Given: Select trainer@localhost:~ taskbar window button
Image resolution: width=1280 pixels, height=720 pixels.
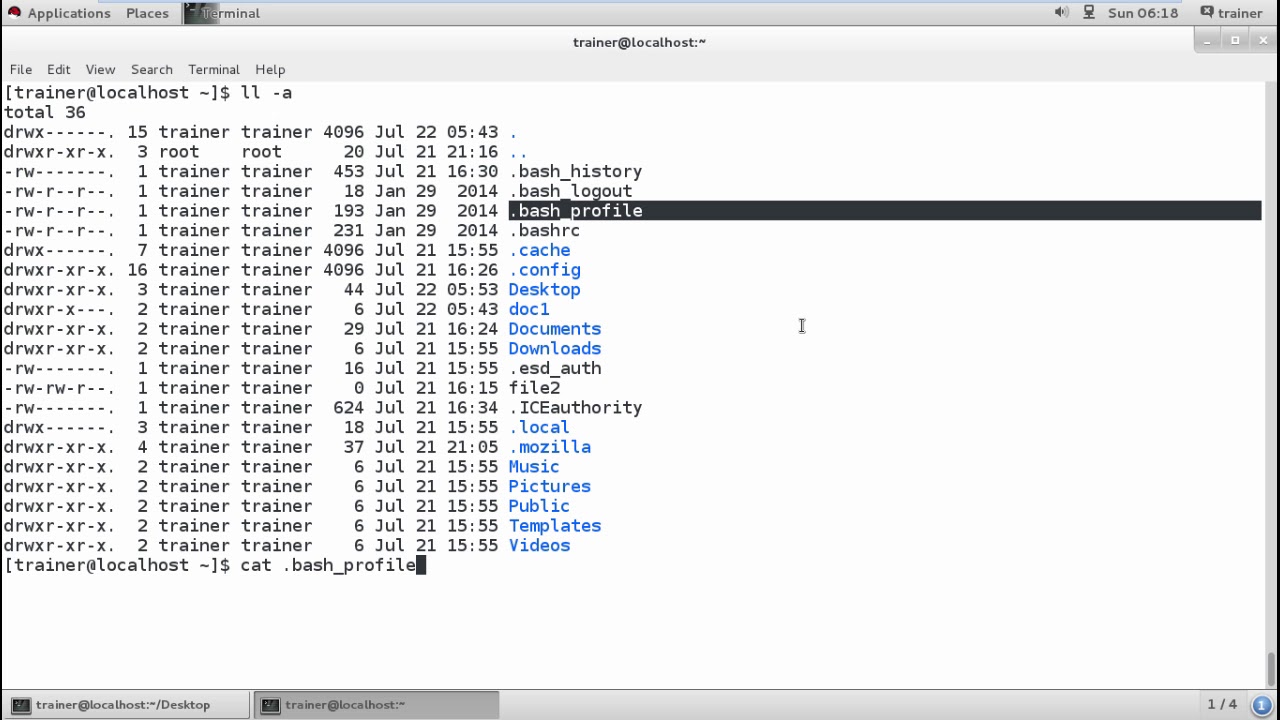Looking at the screenshot, I should click(x=376, y=705).
